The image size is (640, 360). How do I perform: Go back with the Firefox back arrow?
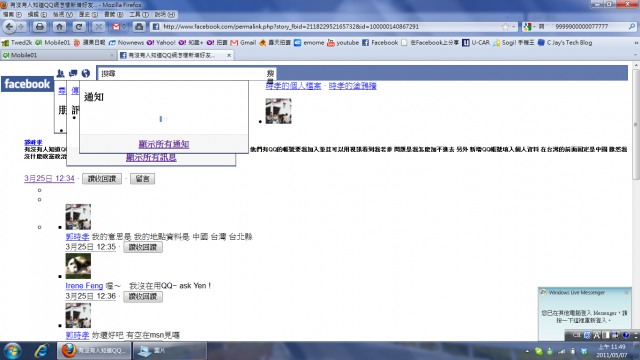click(x=9, y=27)
